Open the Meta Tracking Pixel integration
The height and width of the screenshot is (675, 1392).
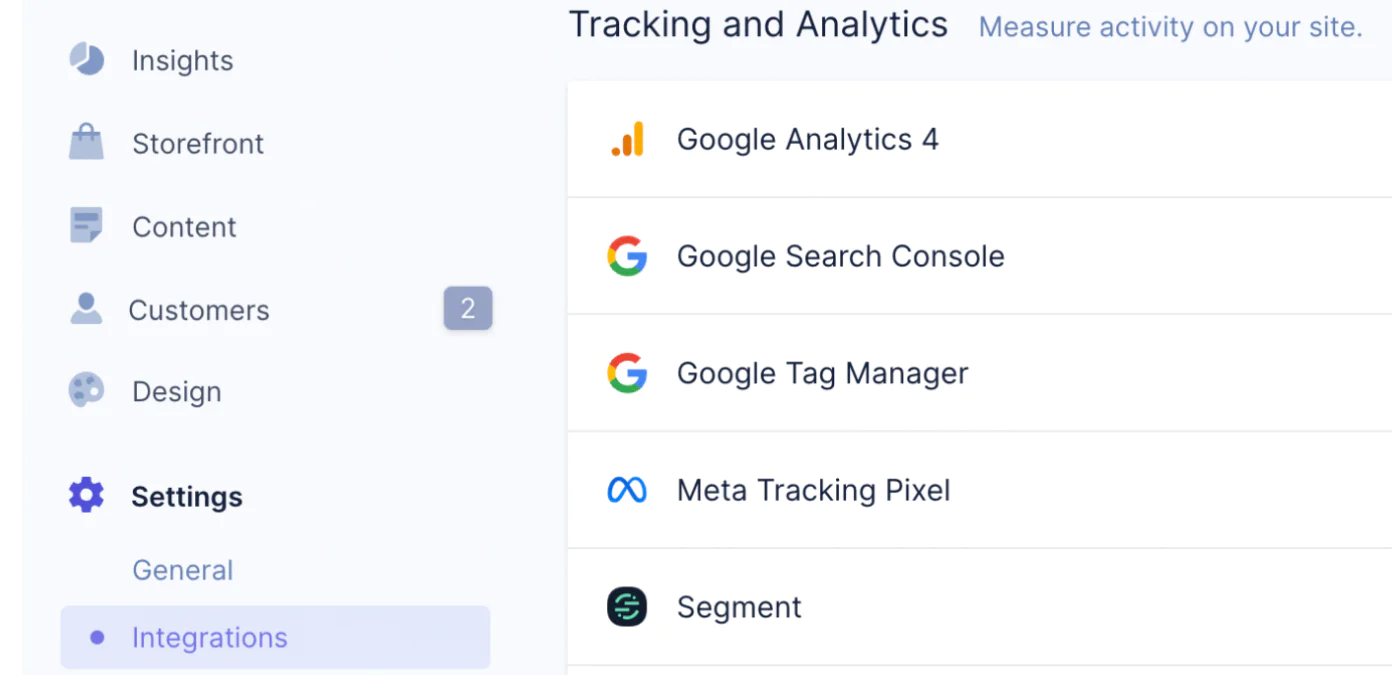(x=813, y=490)
